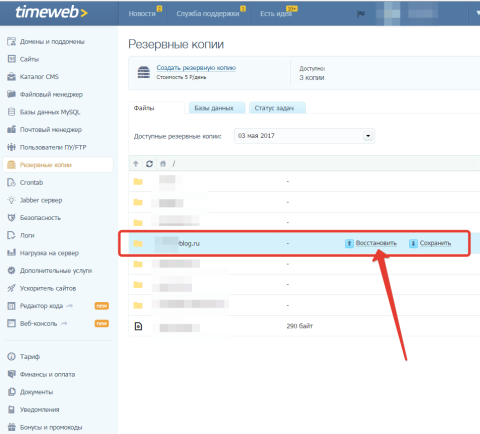The width and height of the screenshot is (480, 434).
Task: Click Создать резервную копию link
Action: pyautogui.click(x=196, y=68)
